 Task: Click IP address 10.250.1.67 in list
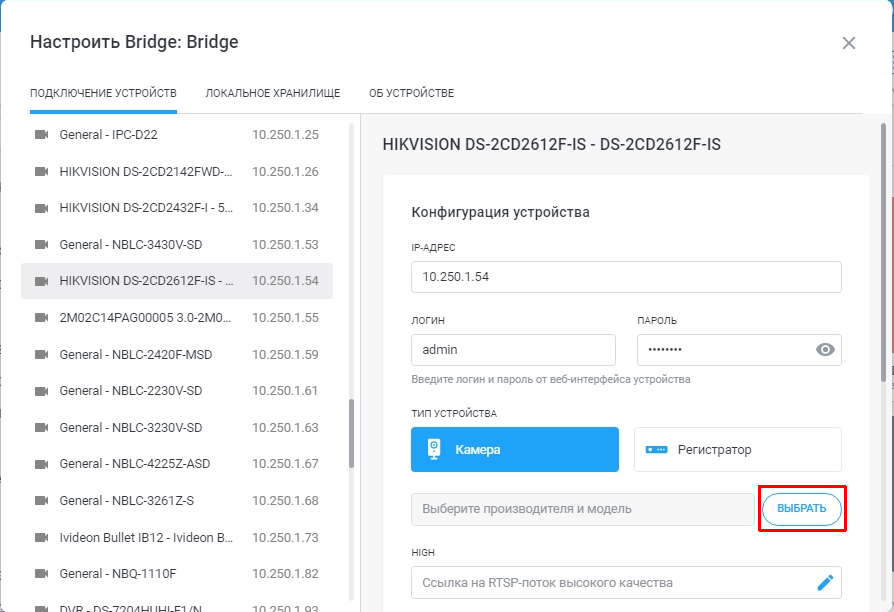285,464
